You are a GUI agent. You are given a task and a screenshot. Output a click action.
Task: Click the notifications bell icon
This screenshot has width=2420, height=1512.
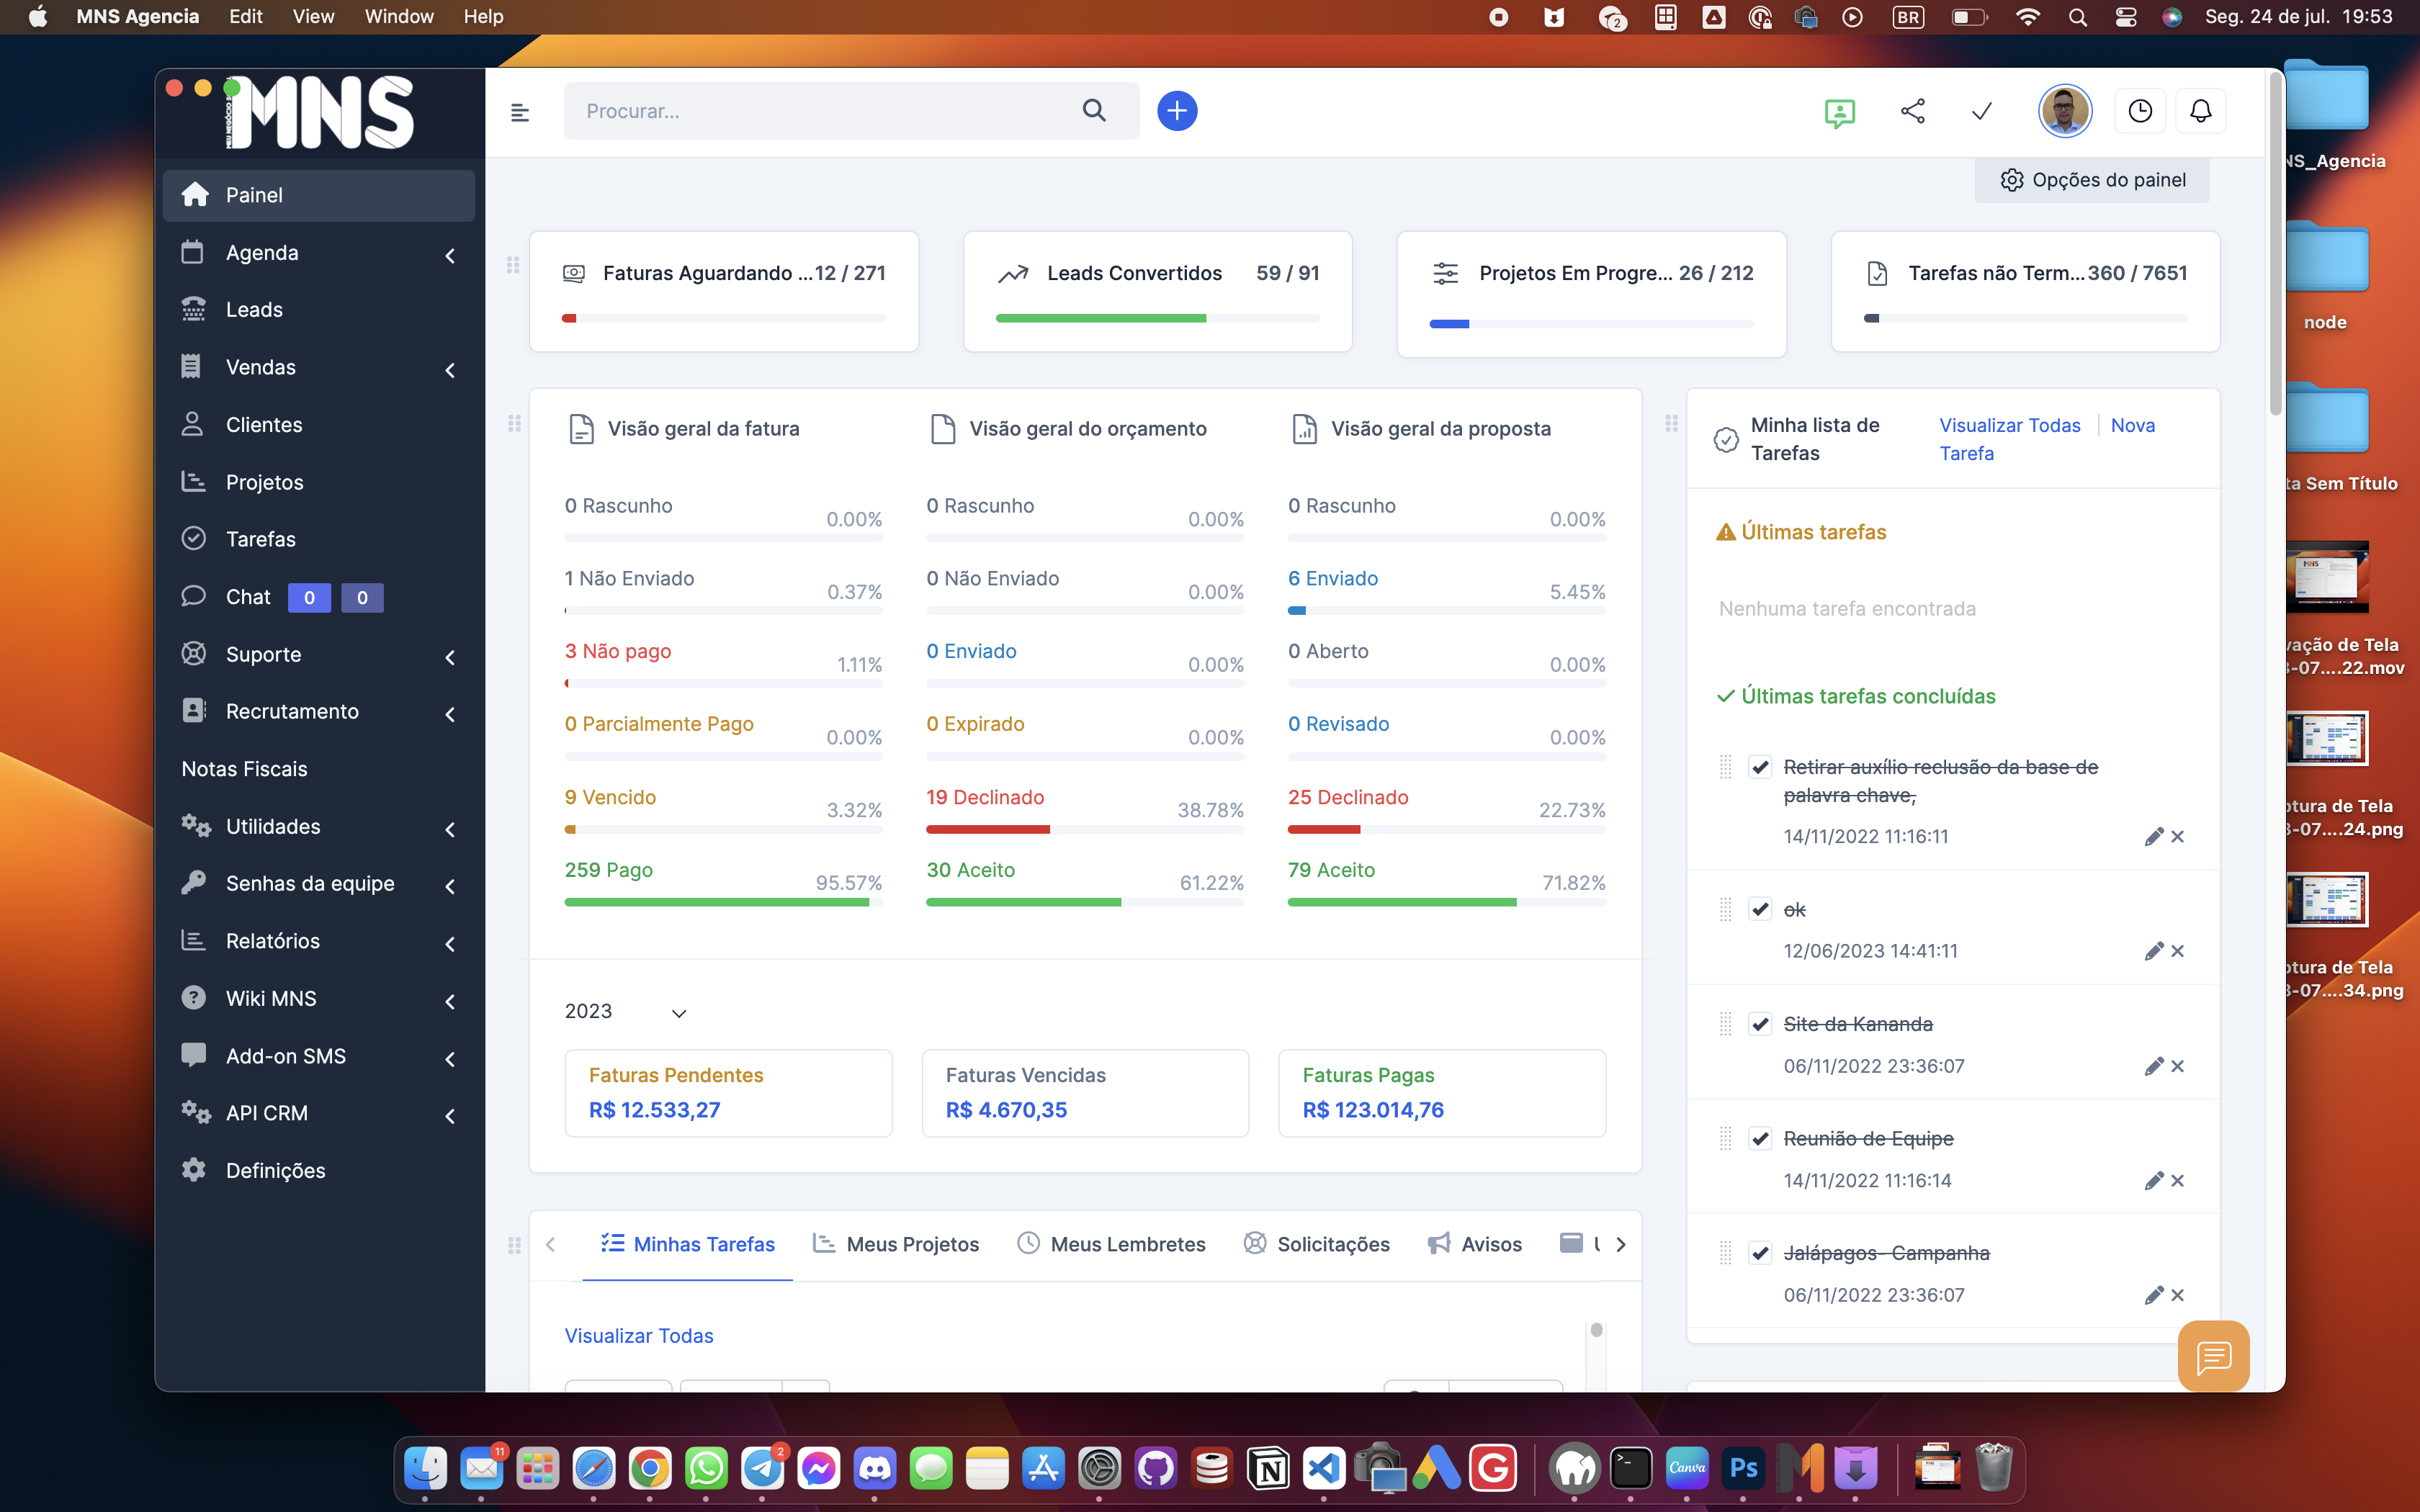(x=2200, y=111)
